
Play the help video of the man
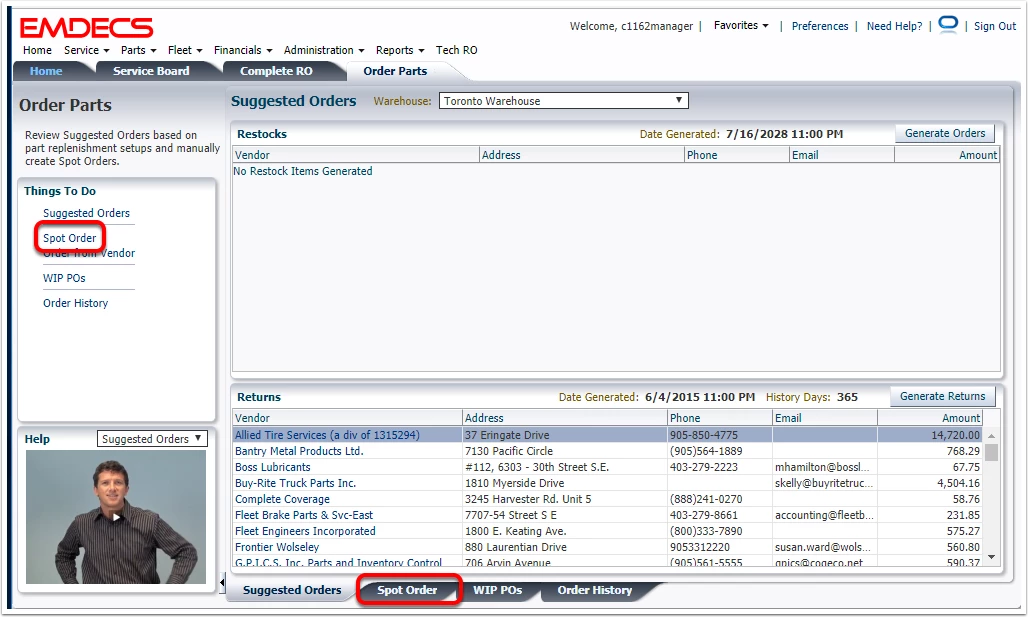coord(116,517)
